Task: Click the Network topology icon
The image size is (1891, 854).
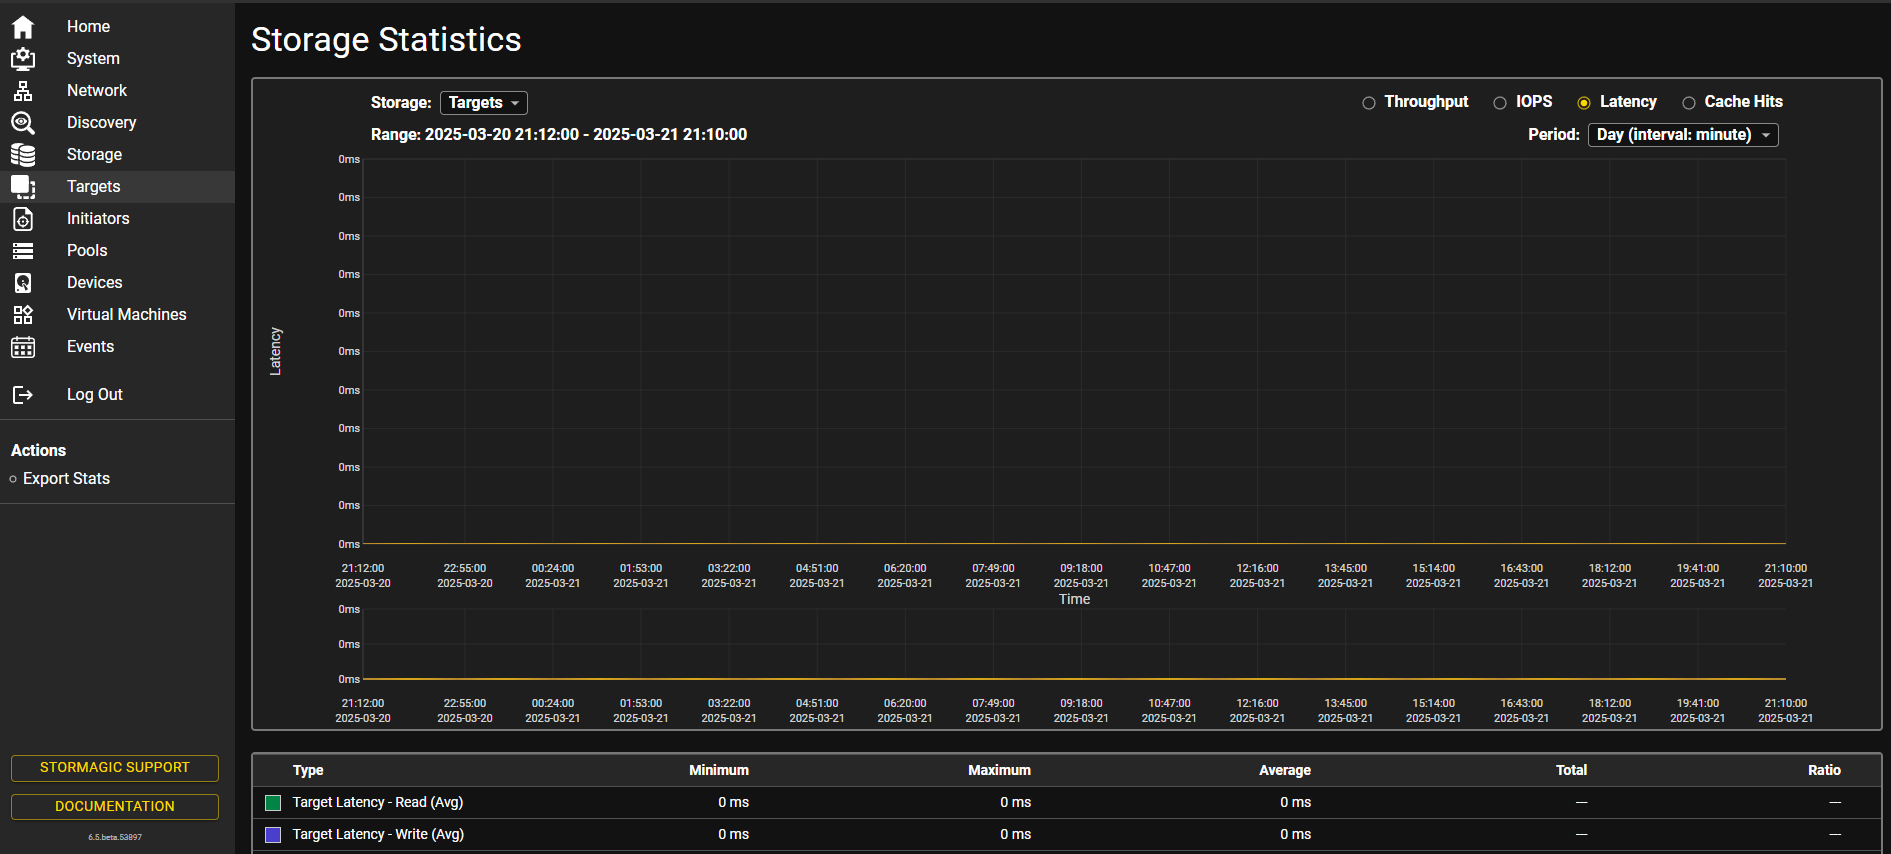Action: coord(23,91)
